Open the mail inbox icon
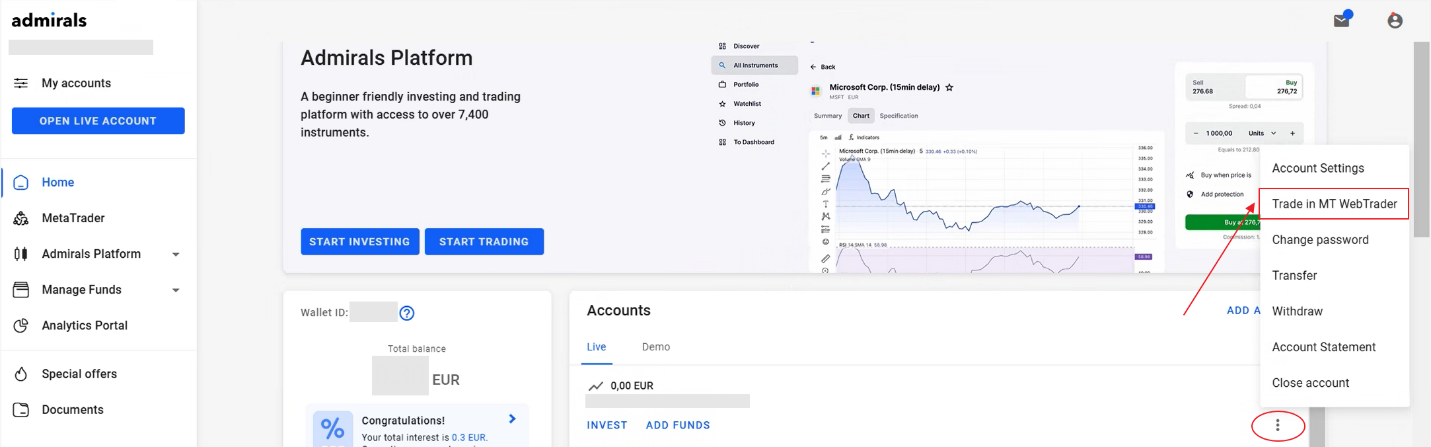Screen dimensions: 1431x447 pos(1342,20)
